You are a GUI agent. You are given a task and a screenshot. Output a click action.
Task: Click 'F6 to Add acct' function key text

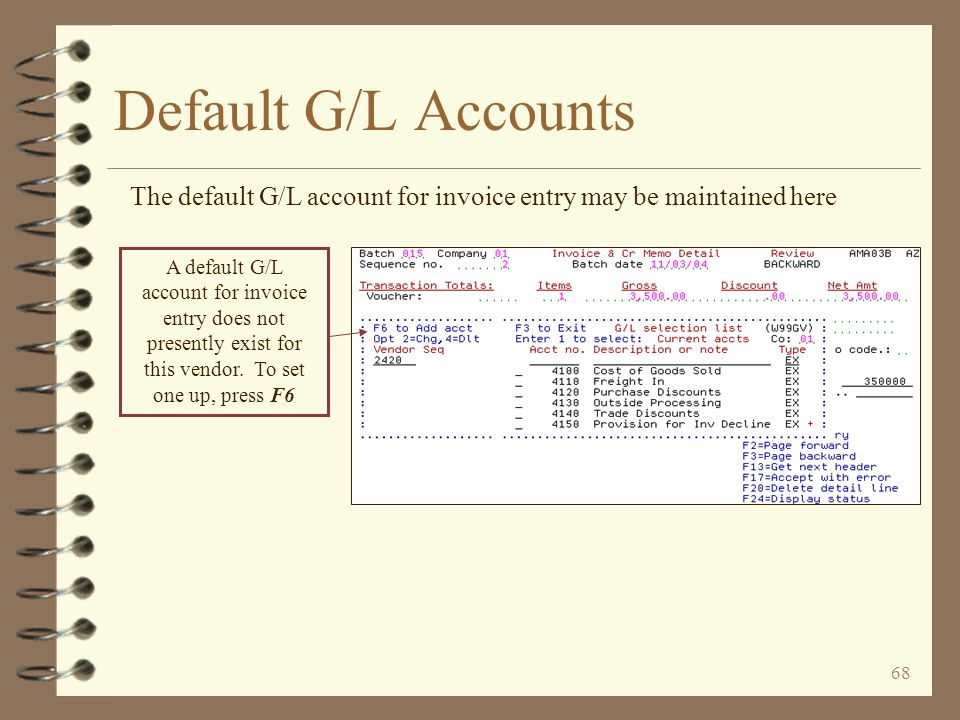[x=422, y=328]
